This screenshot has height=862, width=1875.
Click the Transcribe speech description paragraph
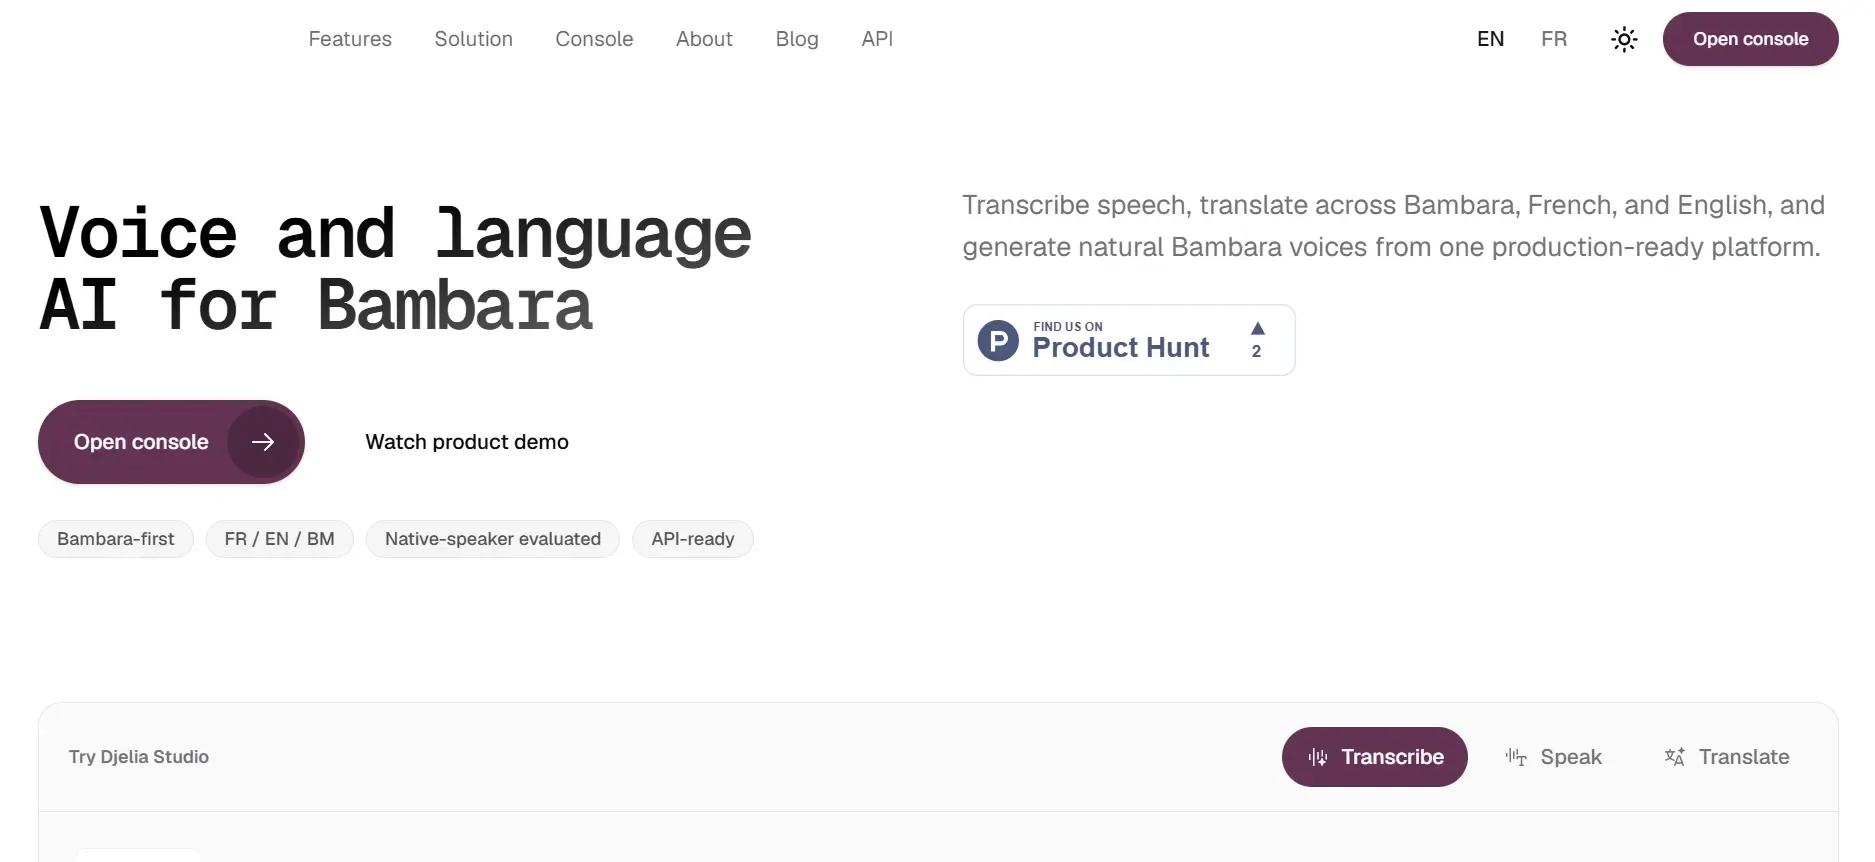tap(1394, 226)
